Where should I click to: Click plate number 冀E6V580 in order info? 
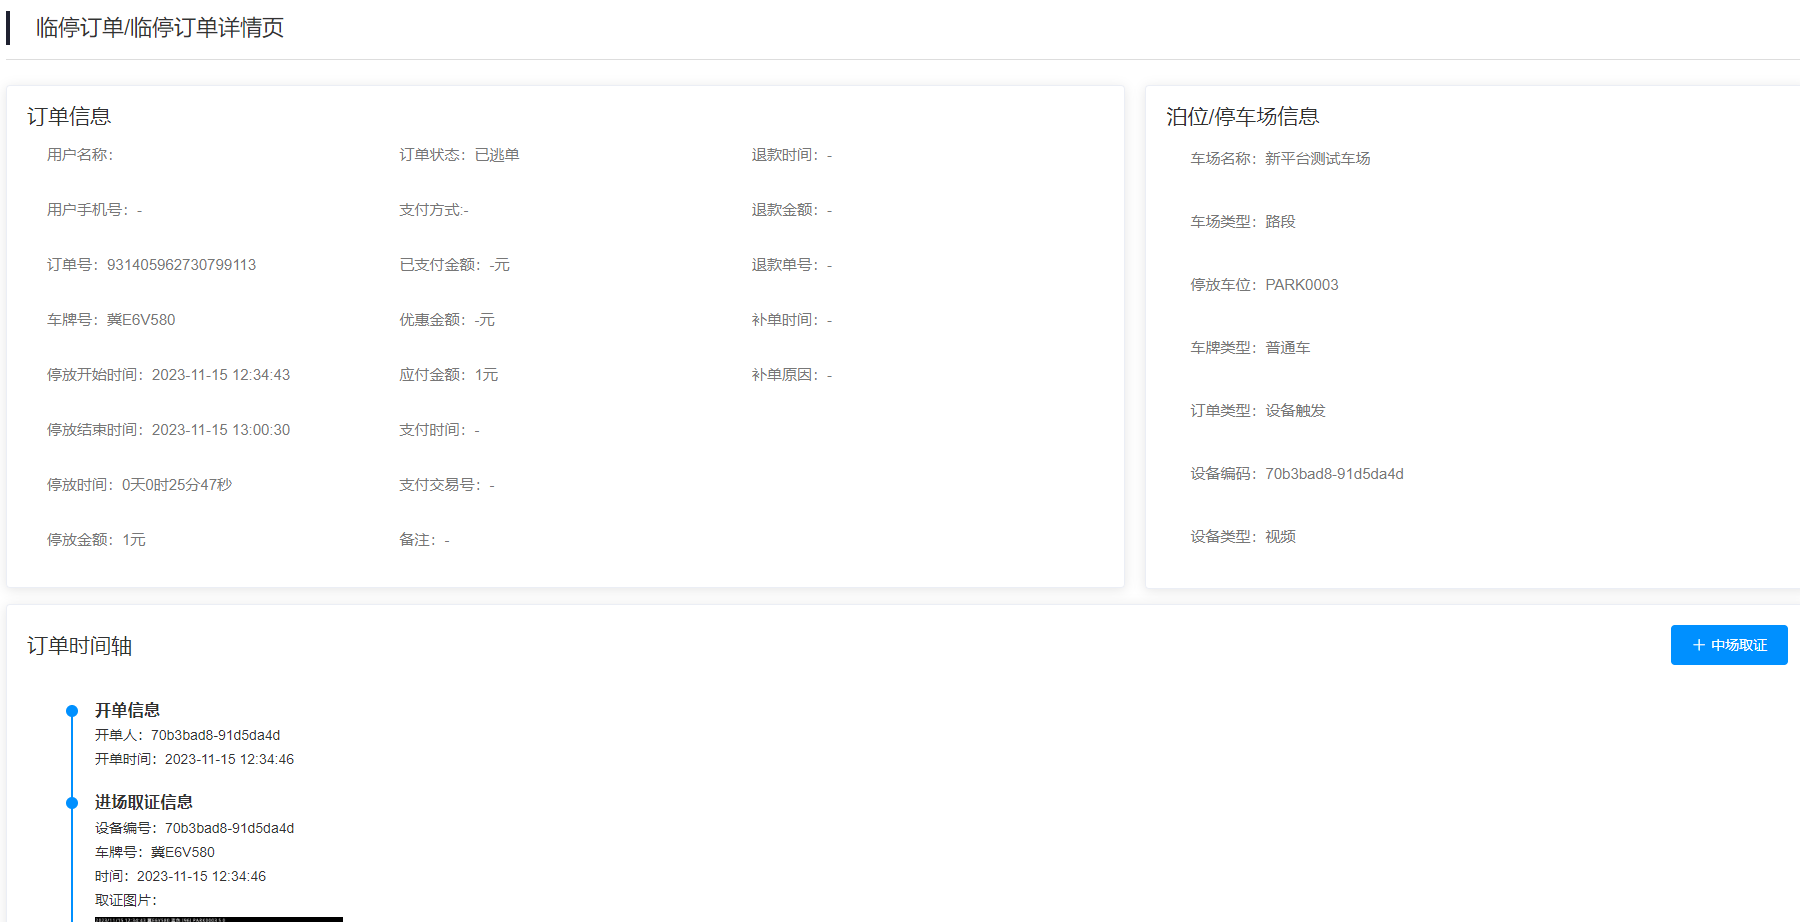(x=141, y=320)
